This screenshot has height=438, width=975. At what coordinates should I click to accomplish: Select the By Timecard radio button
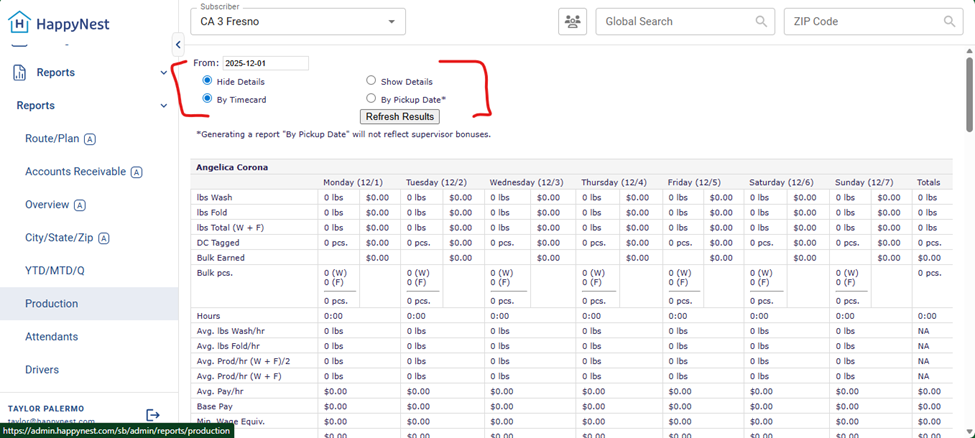pyautogui.click(x=207, y=99)
